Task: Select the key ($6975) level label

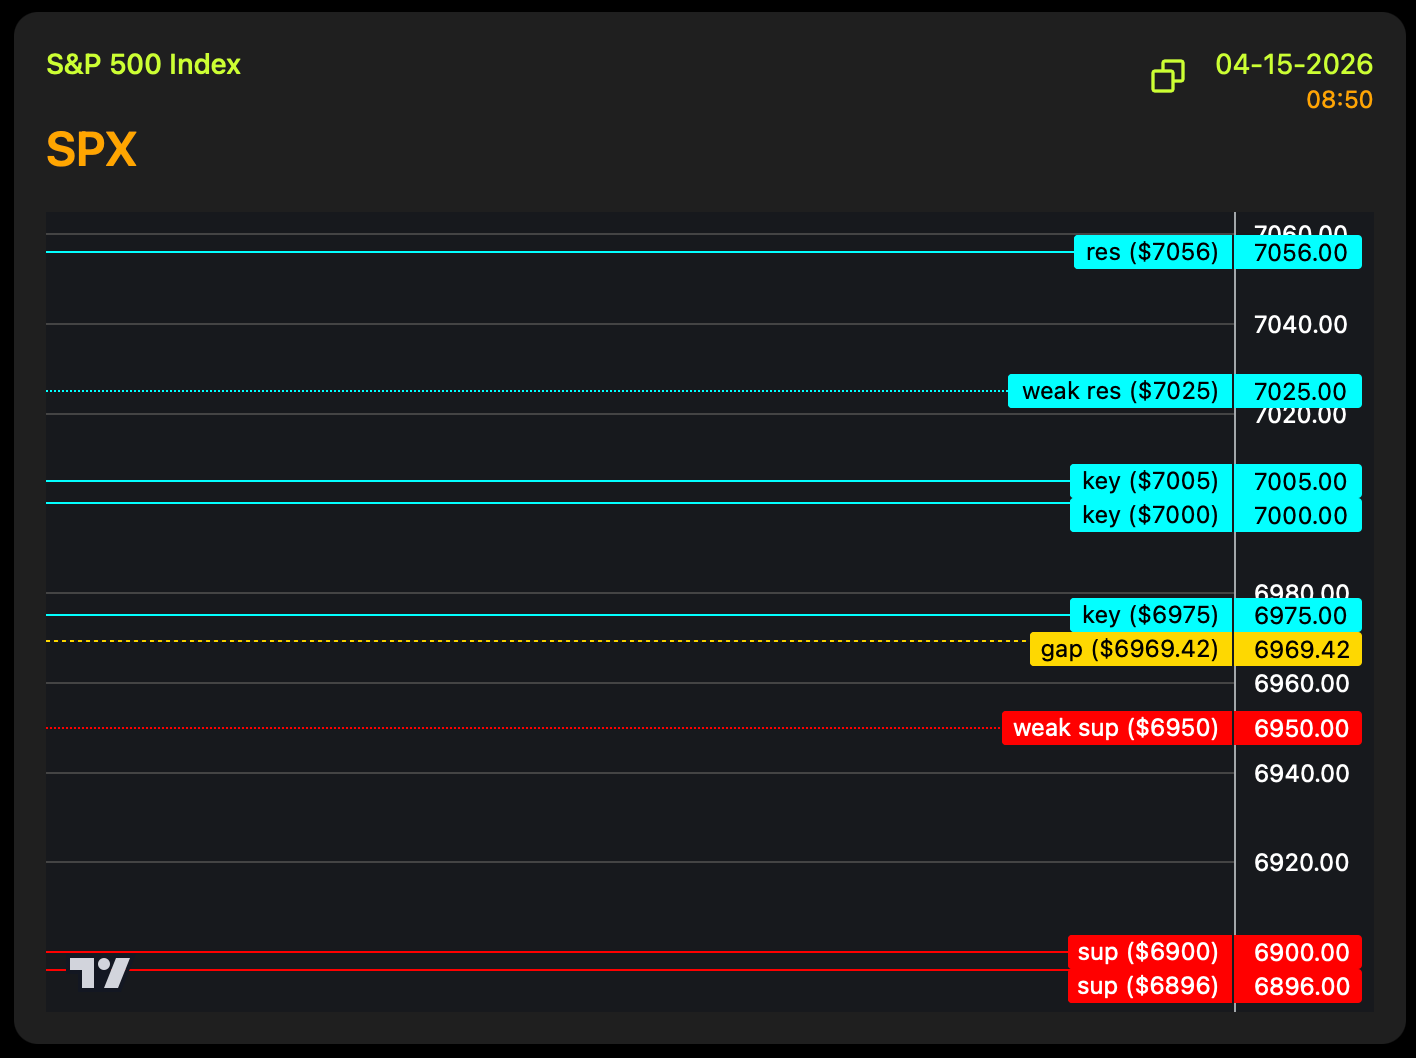Action: coord(1151,615)
